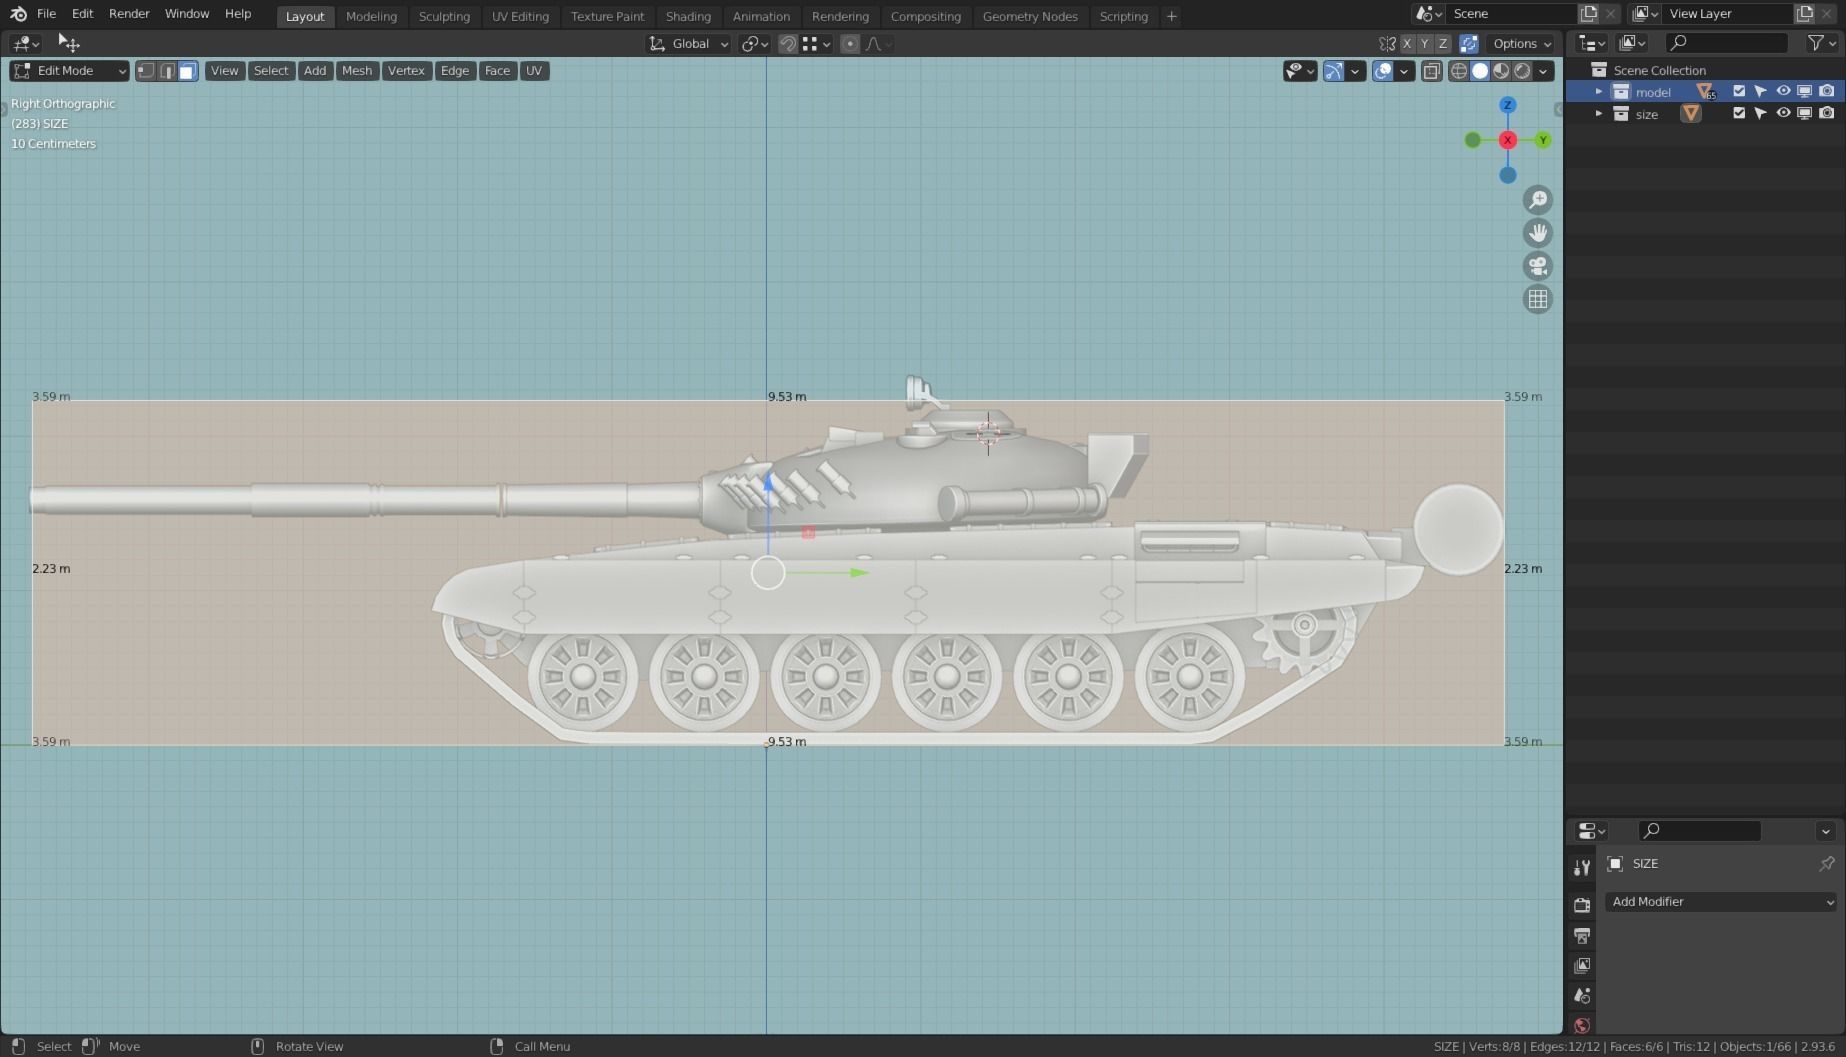Open the Vertex menu

point(406,71)
